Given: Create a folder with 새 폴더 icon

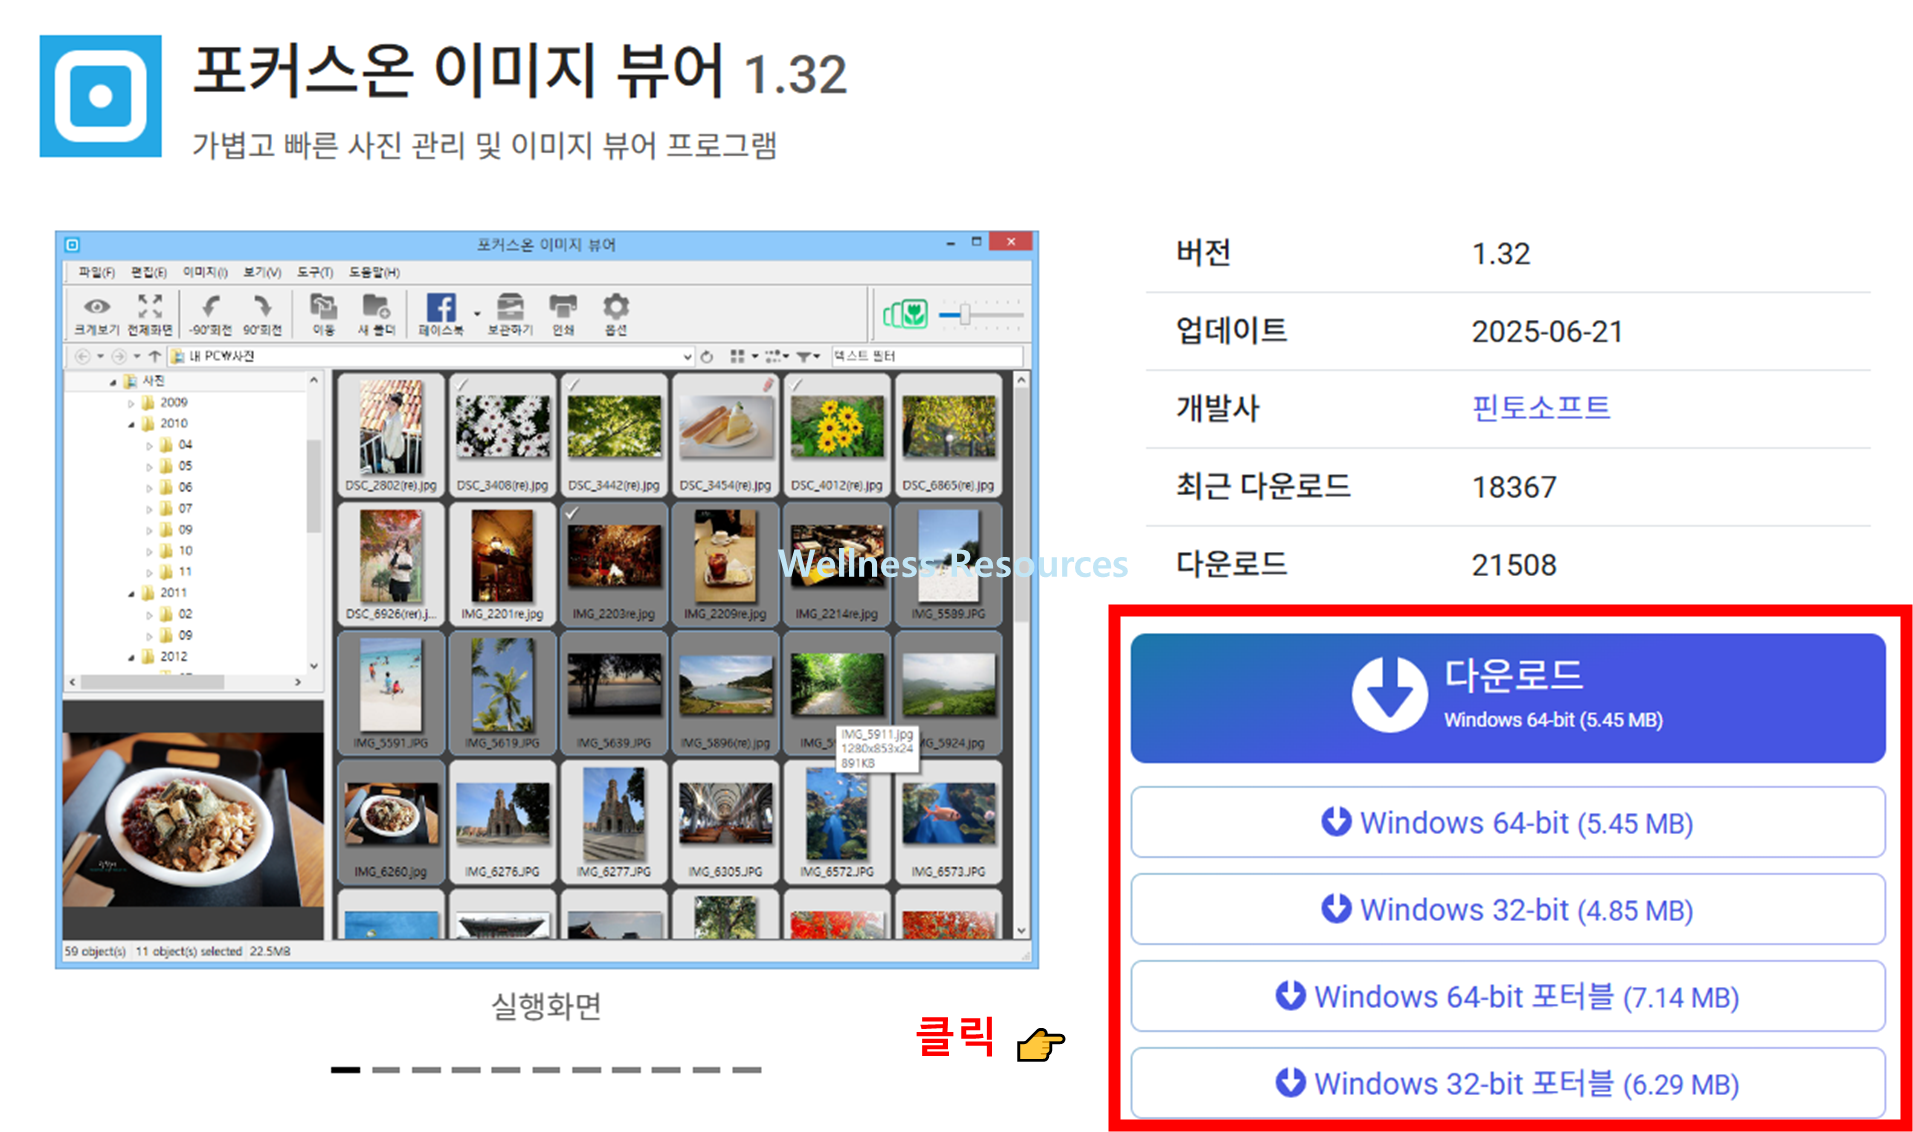Looking at the screenshot, I should point(376,306).
